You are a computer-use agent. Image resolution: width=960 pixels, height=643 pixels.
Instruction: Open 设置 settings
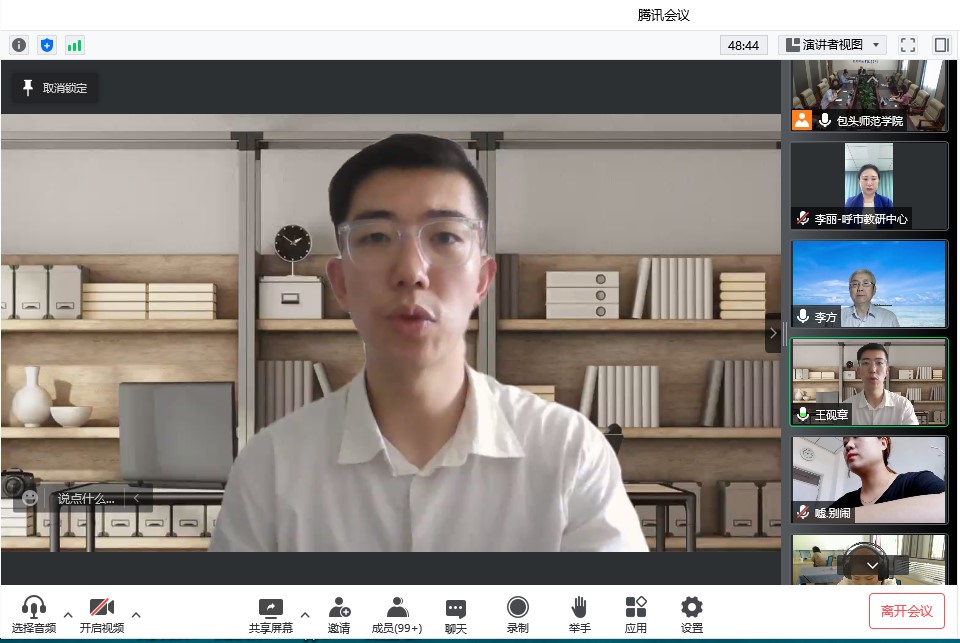click(692, 614)
